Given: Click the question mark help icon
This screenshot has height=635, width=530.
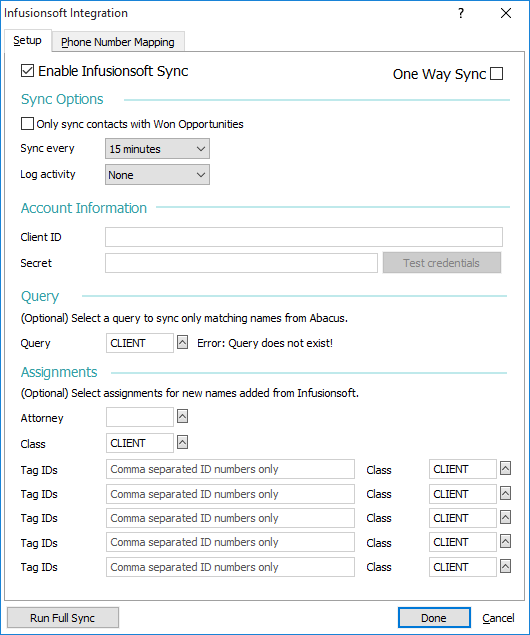Looking at the screenshot, I should point(461,13).
